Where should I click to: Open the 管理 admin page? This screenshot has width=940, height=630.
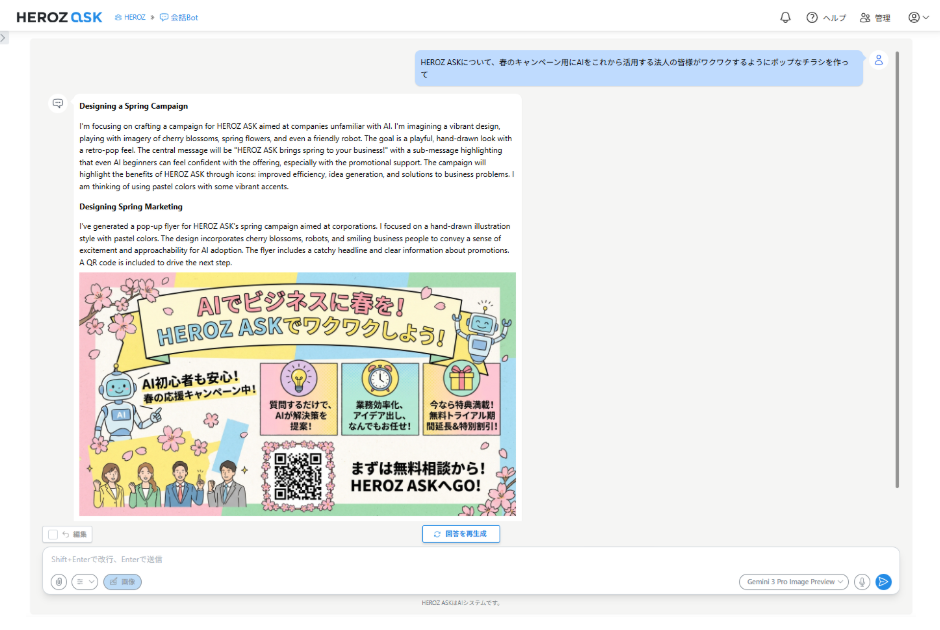pos(875,17)
